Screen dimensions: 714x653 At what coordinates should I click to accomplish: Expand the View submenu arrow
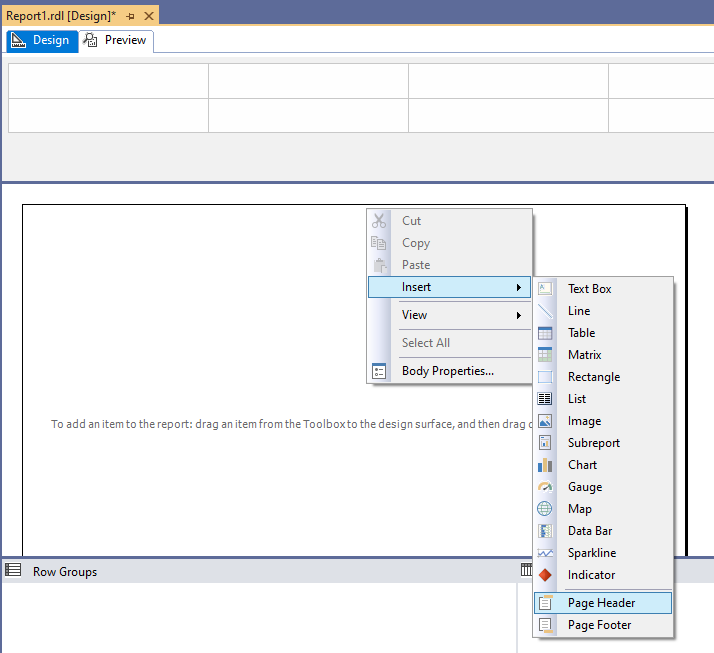tap(519, 315)
